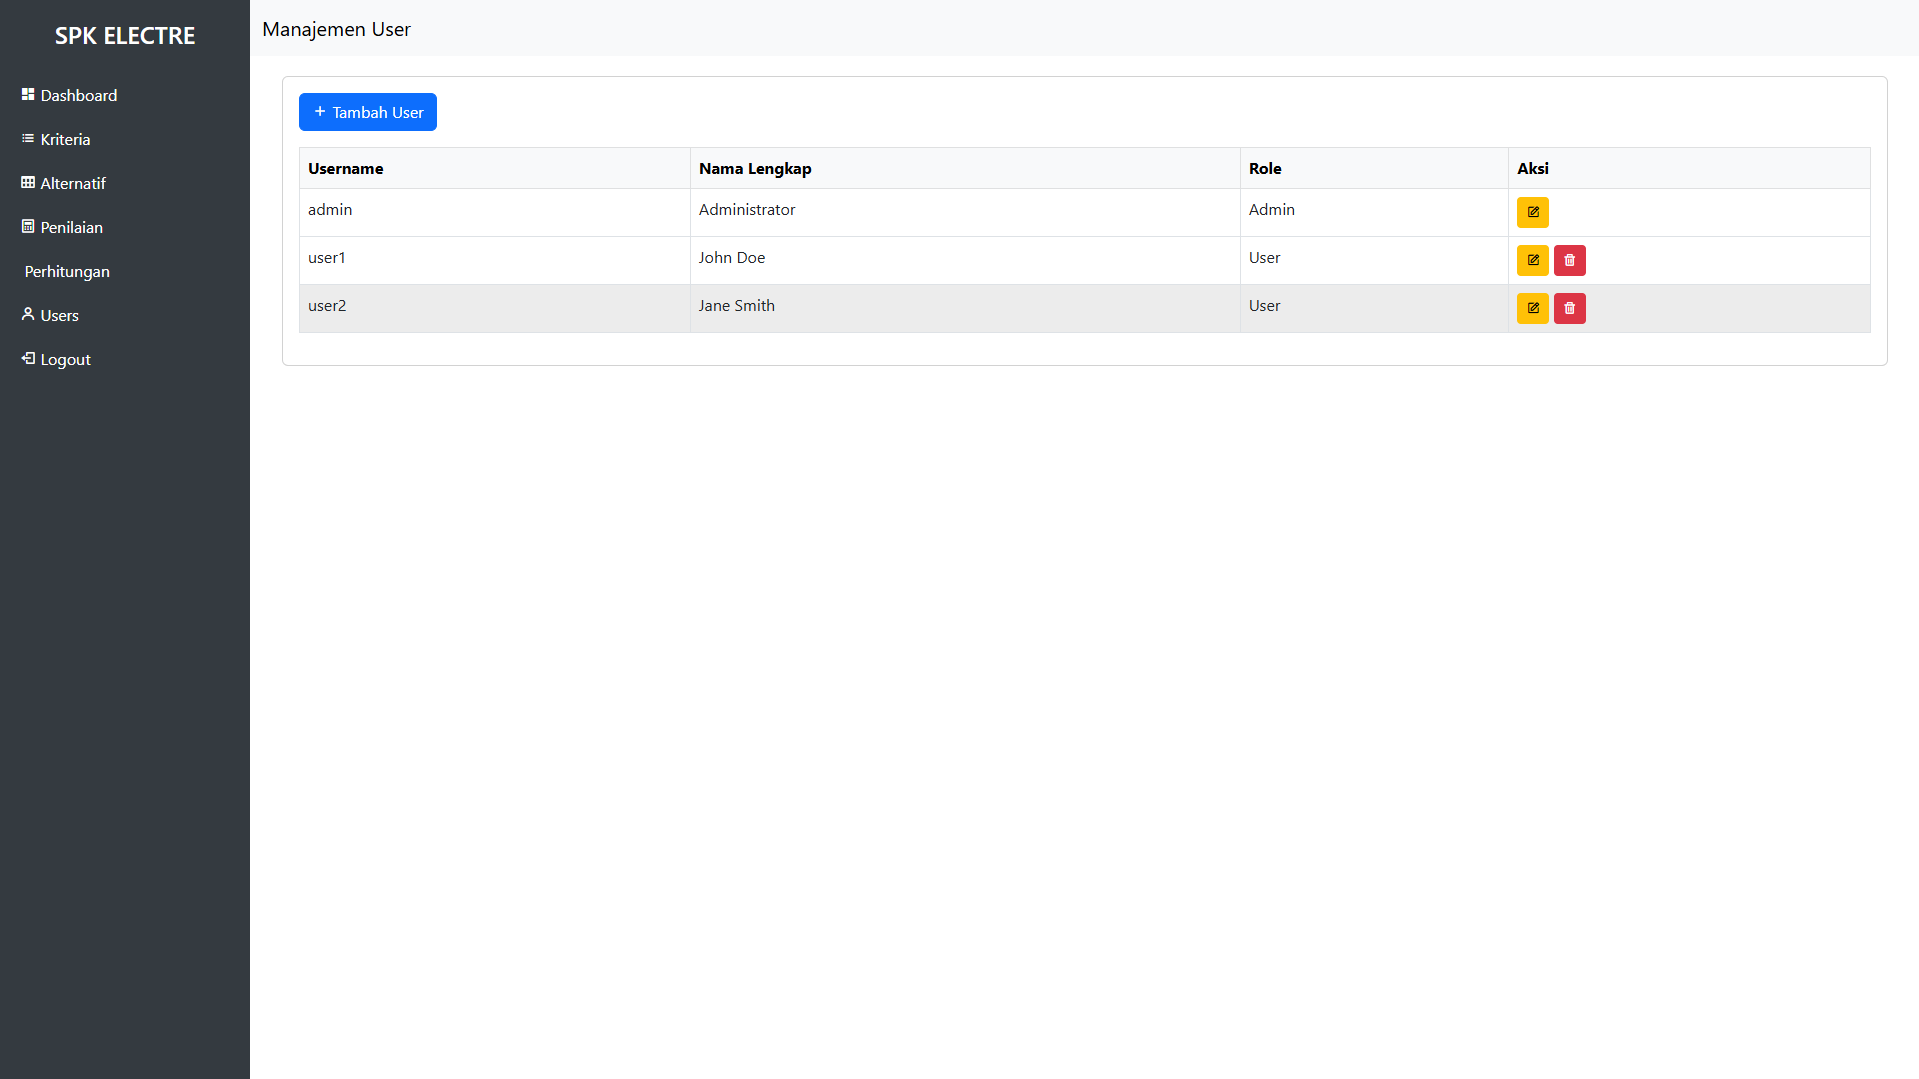Click the Administrator name cell
The width and height of the screenshot is (1919, 1079).
pyautogui.click(x=965, y=212)
